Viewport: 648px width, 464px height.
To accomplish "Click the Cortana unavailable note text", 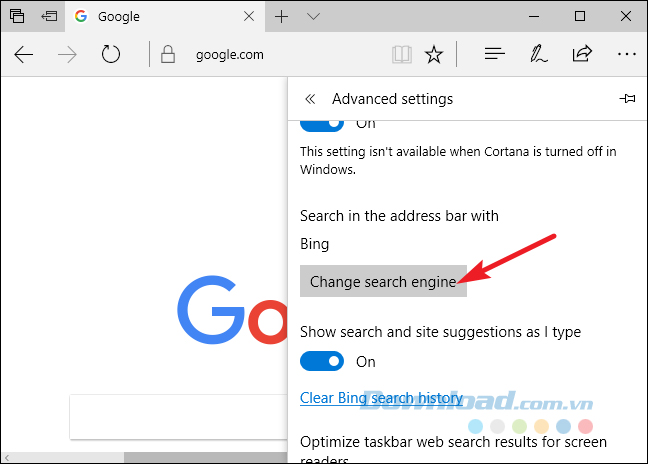I will click(458, 160).
